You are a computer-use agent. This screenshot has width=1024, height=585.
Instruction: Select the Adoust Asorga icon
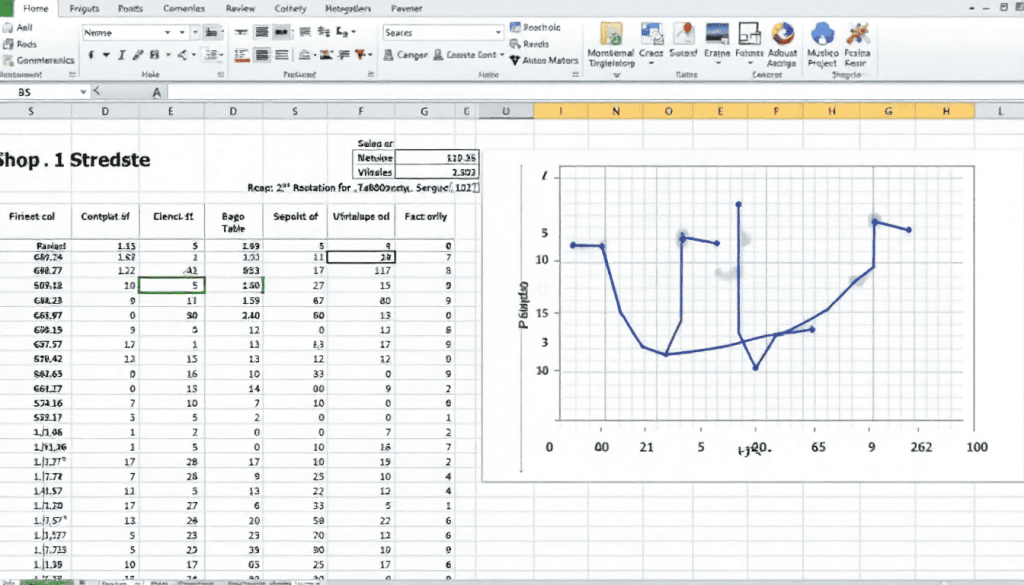coord(780,35)
